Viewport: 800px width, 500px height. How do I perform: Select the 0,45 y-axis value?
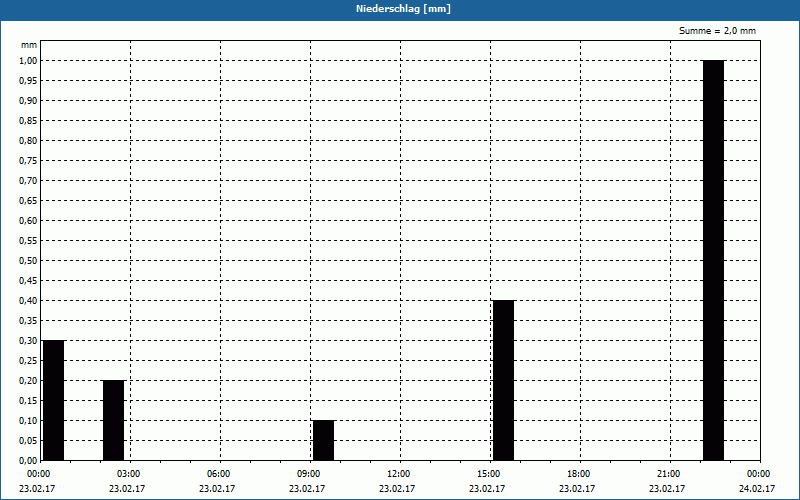tap(28, 281)
